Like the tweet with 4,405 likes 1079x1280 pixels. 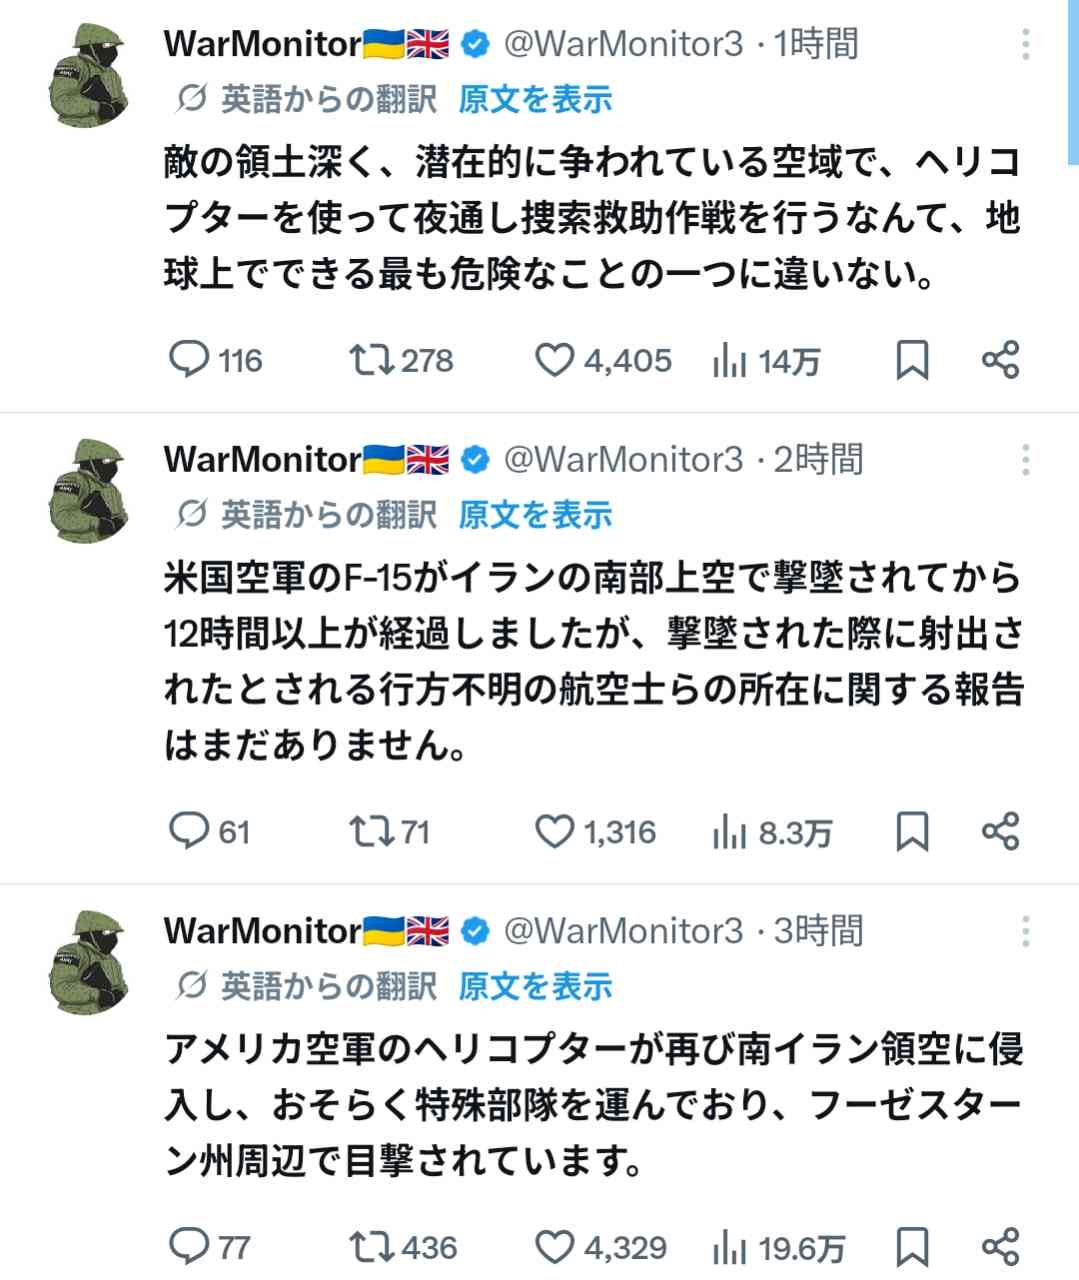click(555, 360)
